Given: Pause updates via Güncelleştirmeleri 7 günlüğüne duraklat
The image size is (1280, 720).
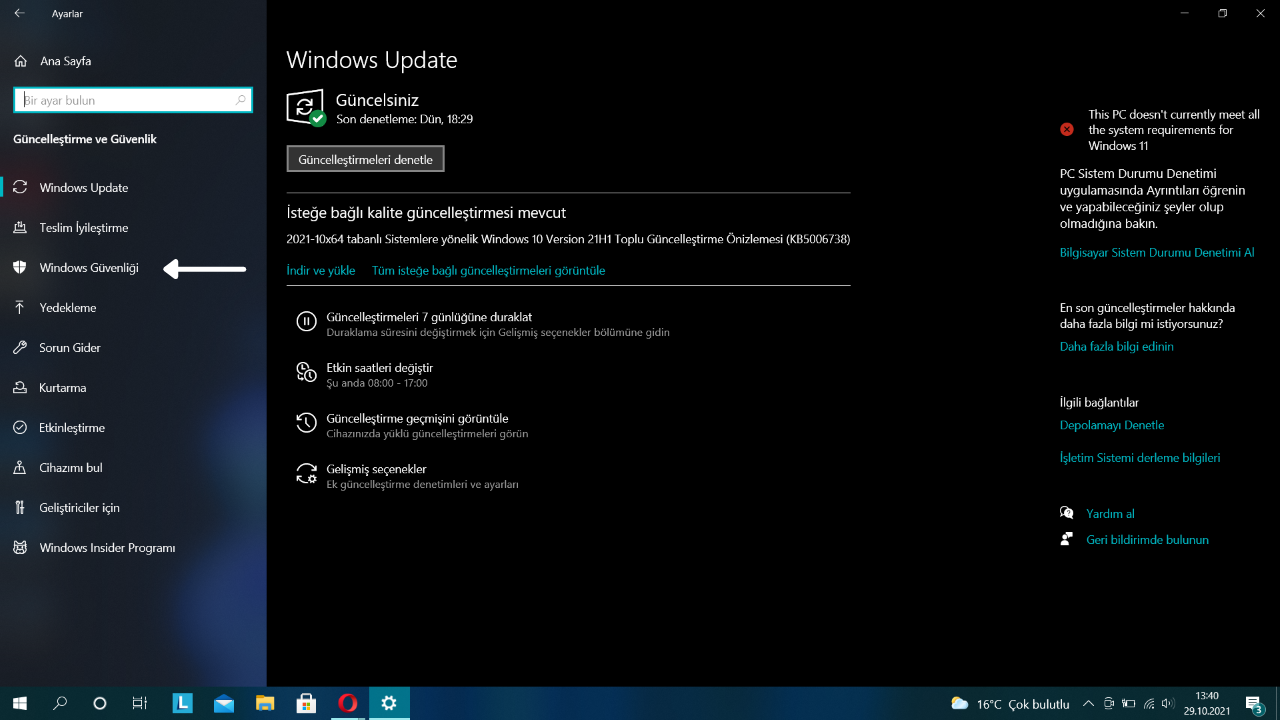Looking at the screenshot, I should [427, 316].
